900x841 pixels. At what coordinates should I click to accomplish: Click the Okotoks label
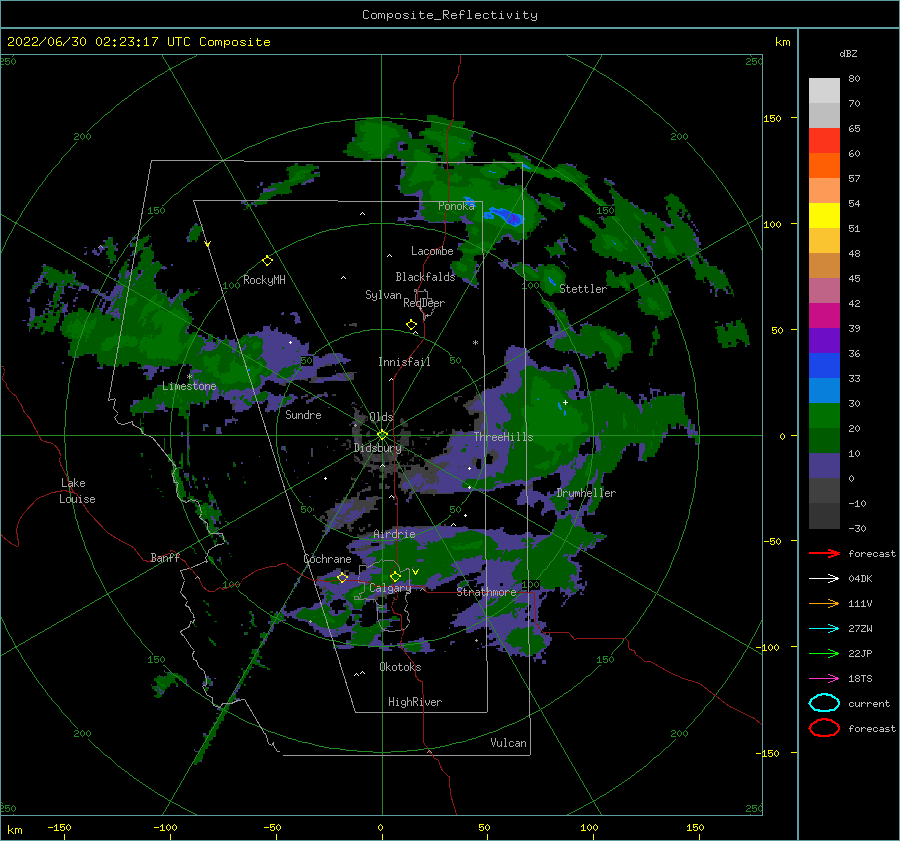click(x=400, y=667)
